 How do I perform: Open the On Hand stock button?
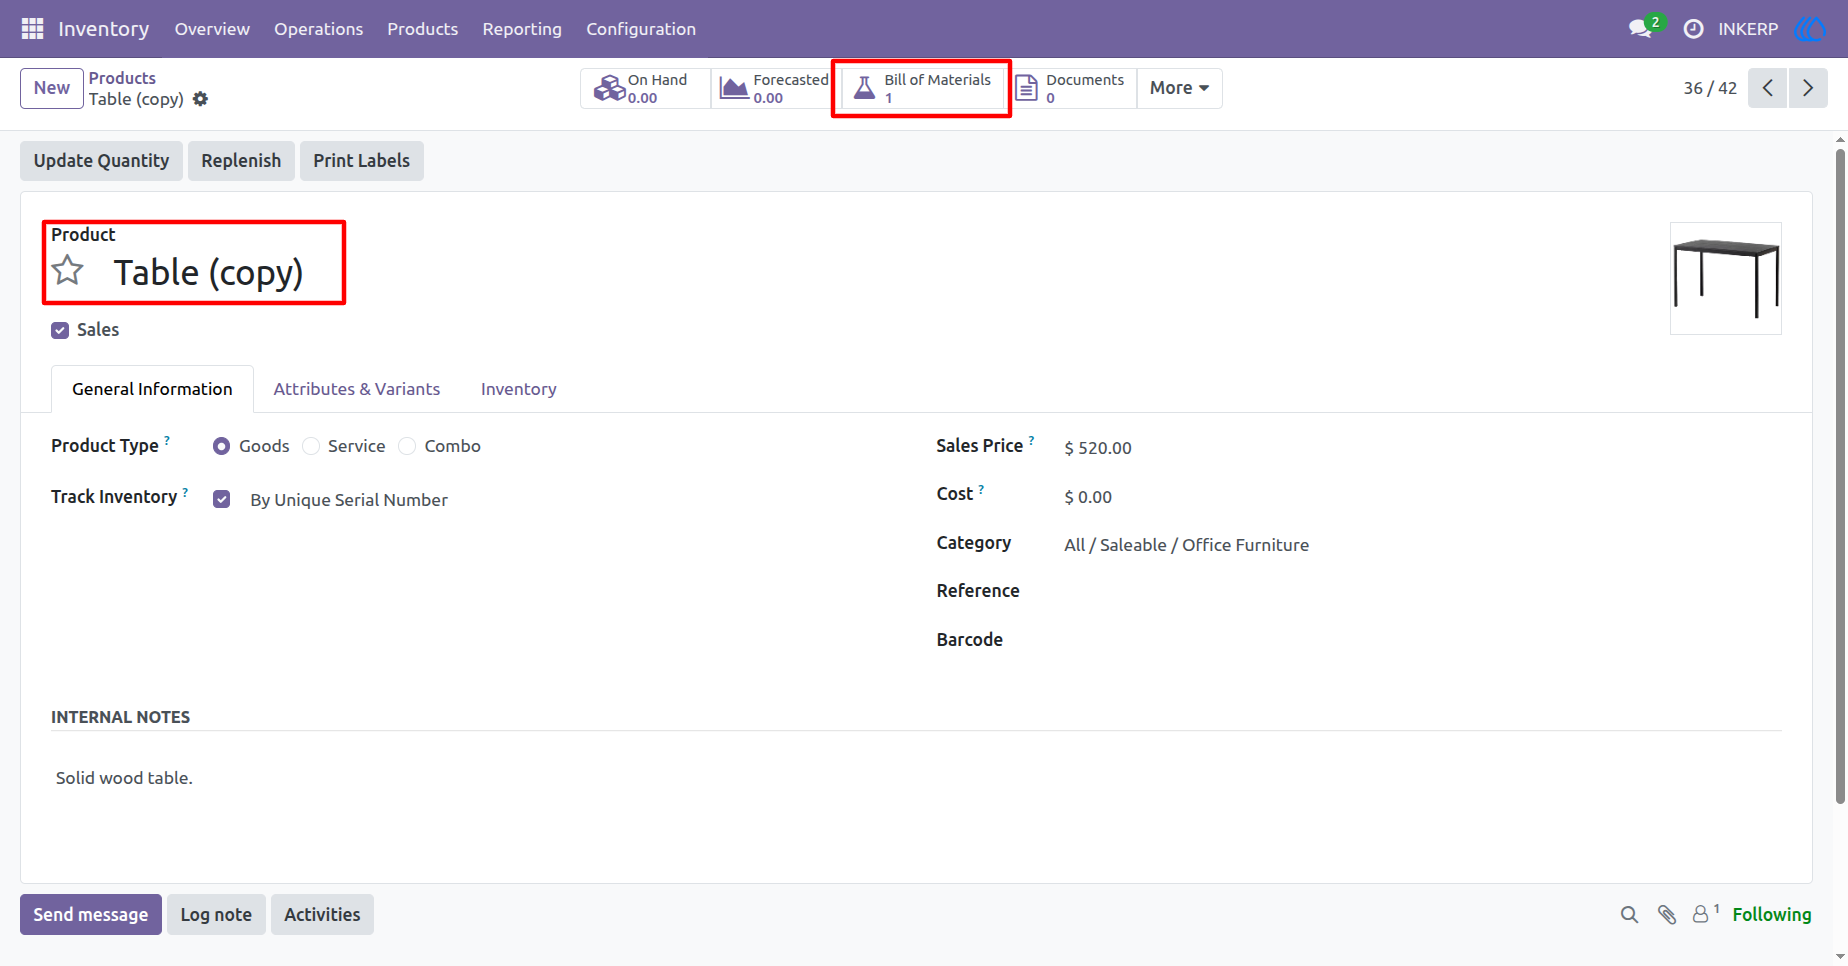[645, 88]
